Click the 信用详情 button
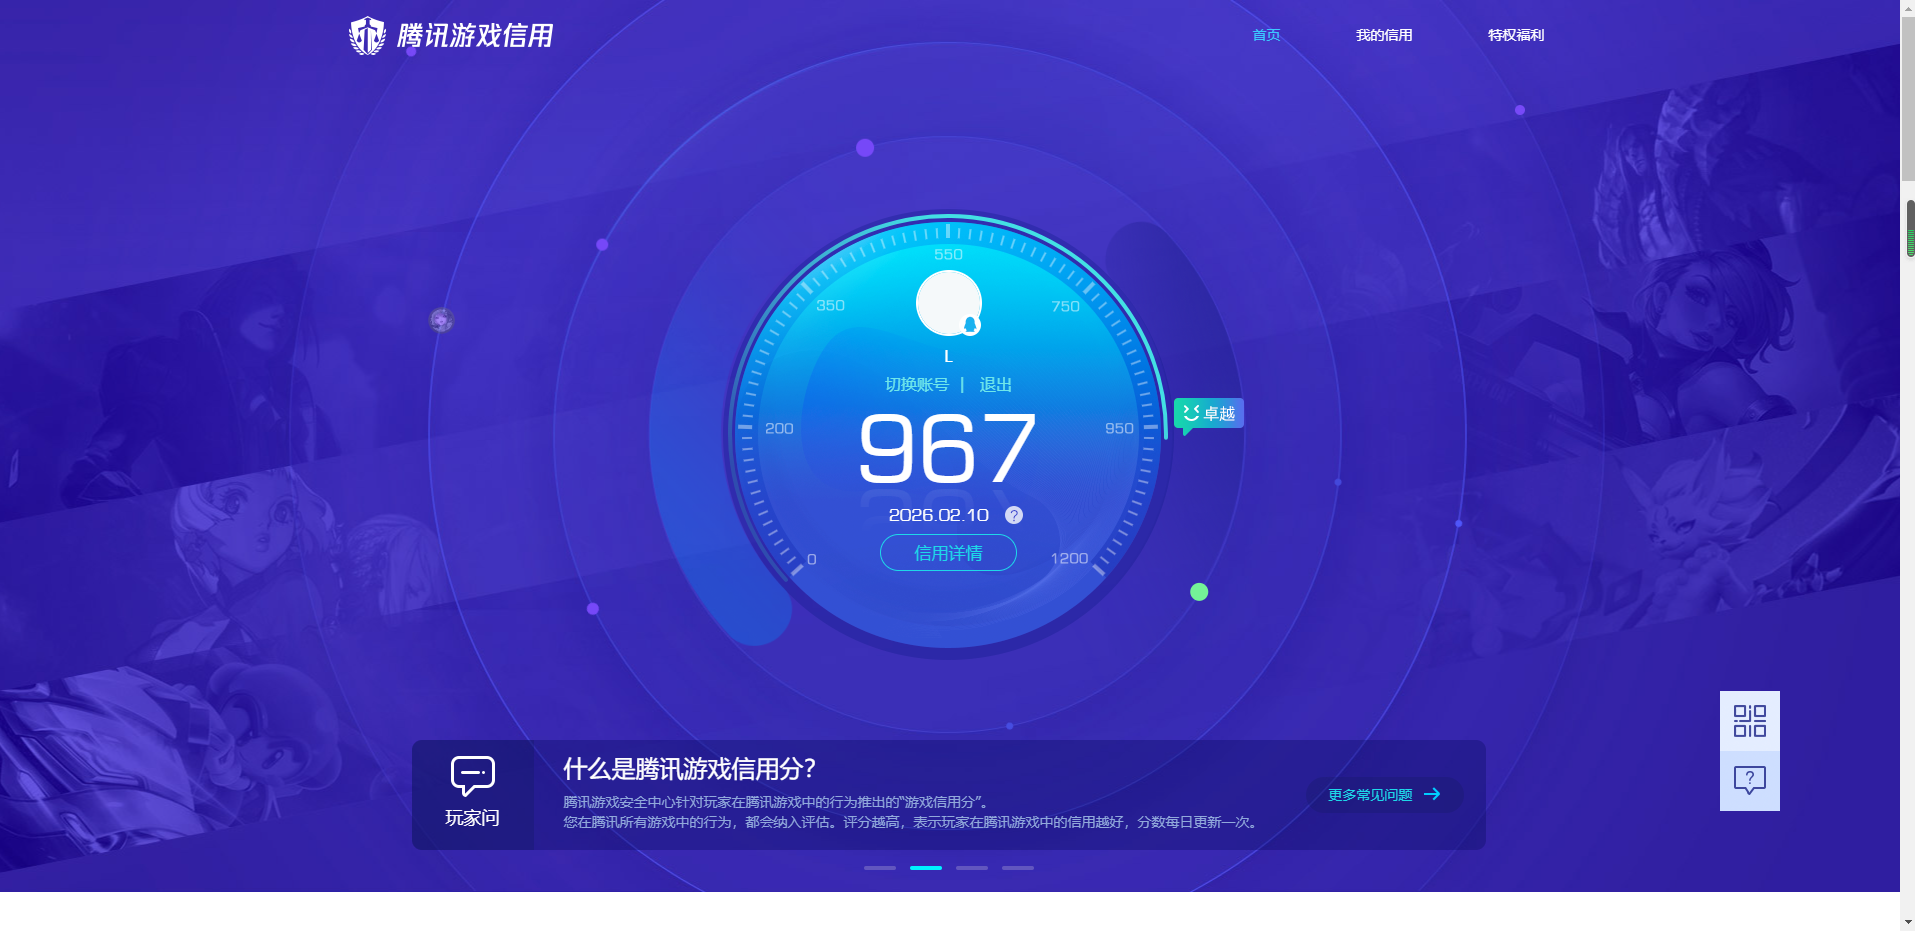 click(x=947, y=553)
